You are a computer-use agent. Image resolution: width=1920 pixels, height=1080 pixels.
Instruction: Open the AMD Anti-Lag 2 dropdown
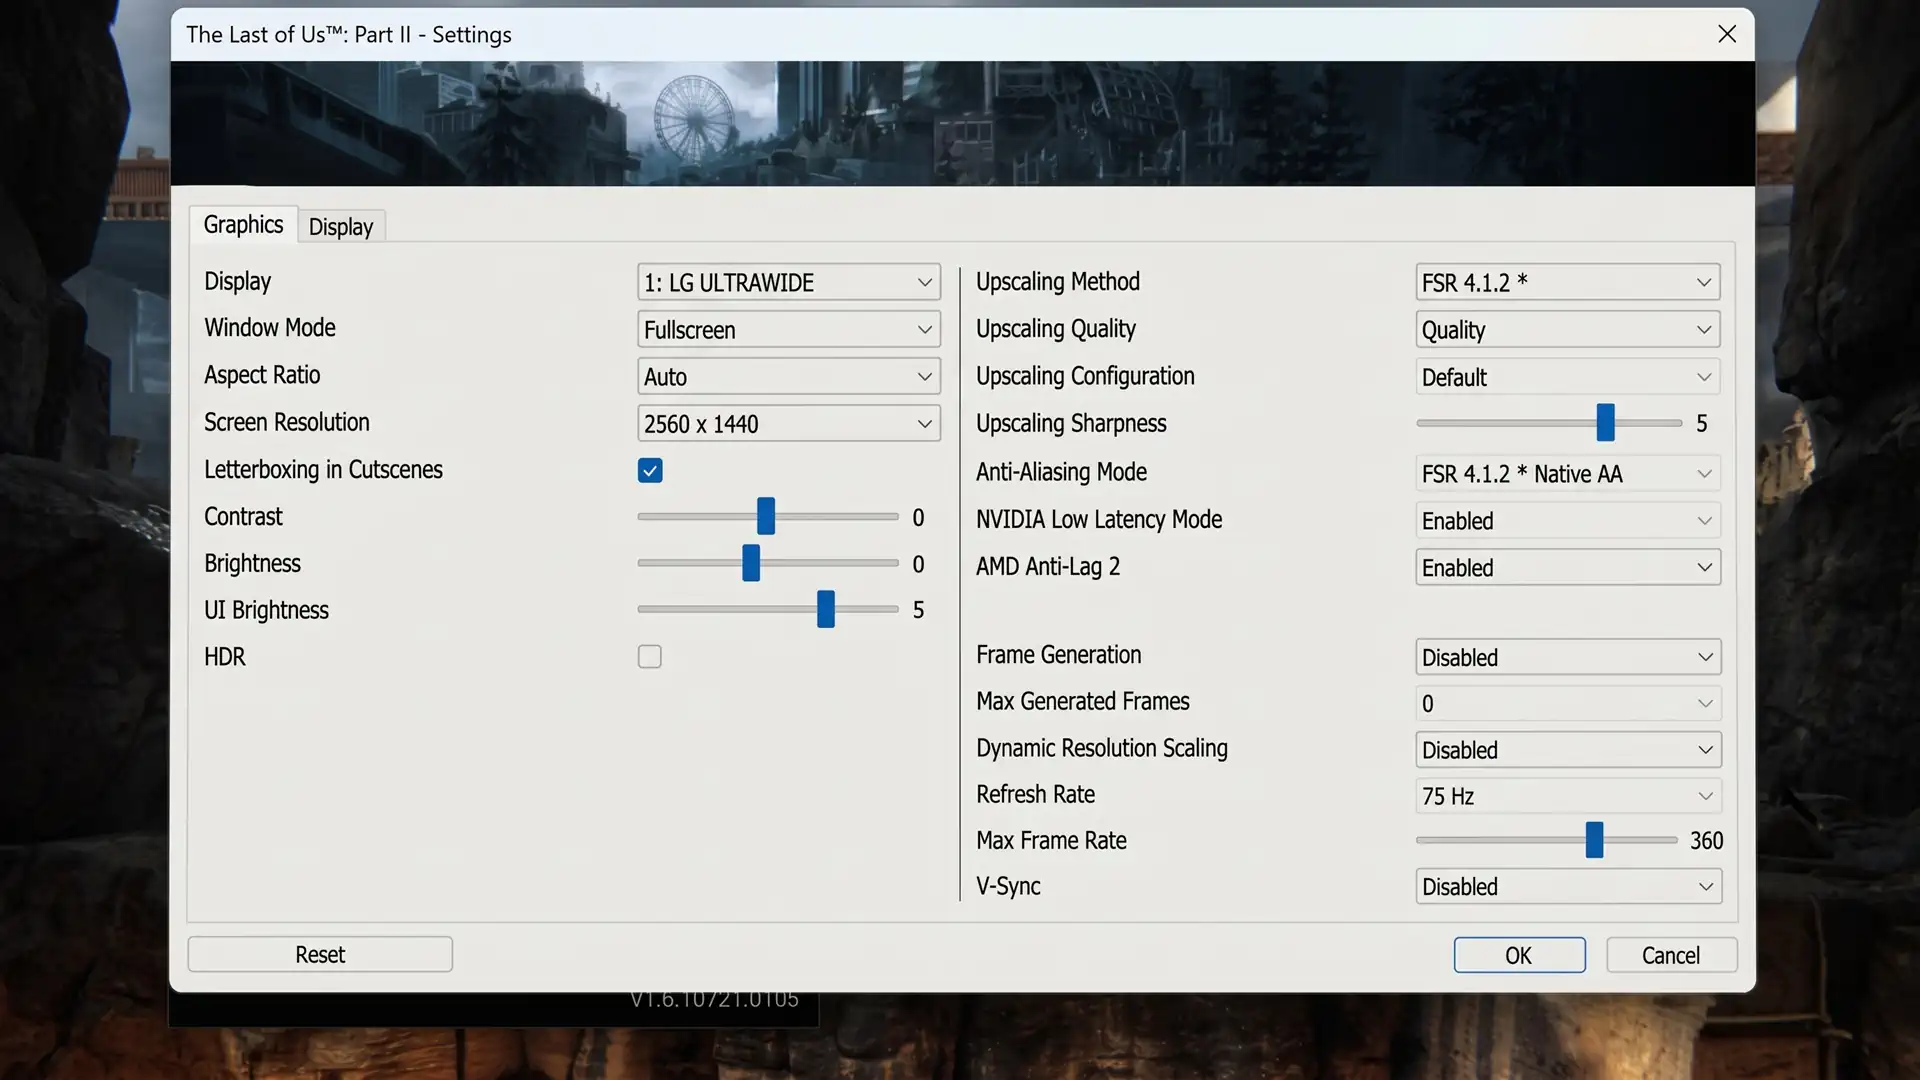click(x=1567, y=568)
